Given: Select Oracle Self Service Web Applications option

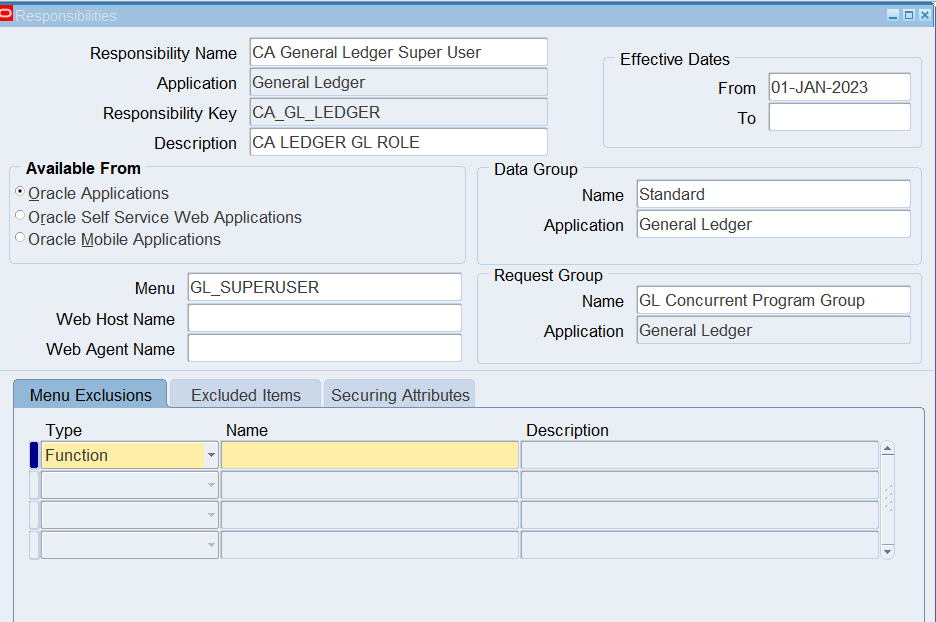Looking at the screenshot, I should [x=20, y=215].
